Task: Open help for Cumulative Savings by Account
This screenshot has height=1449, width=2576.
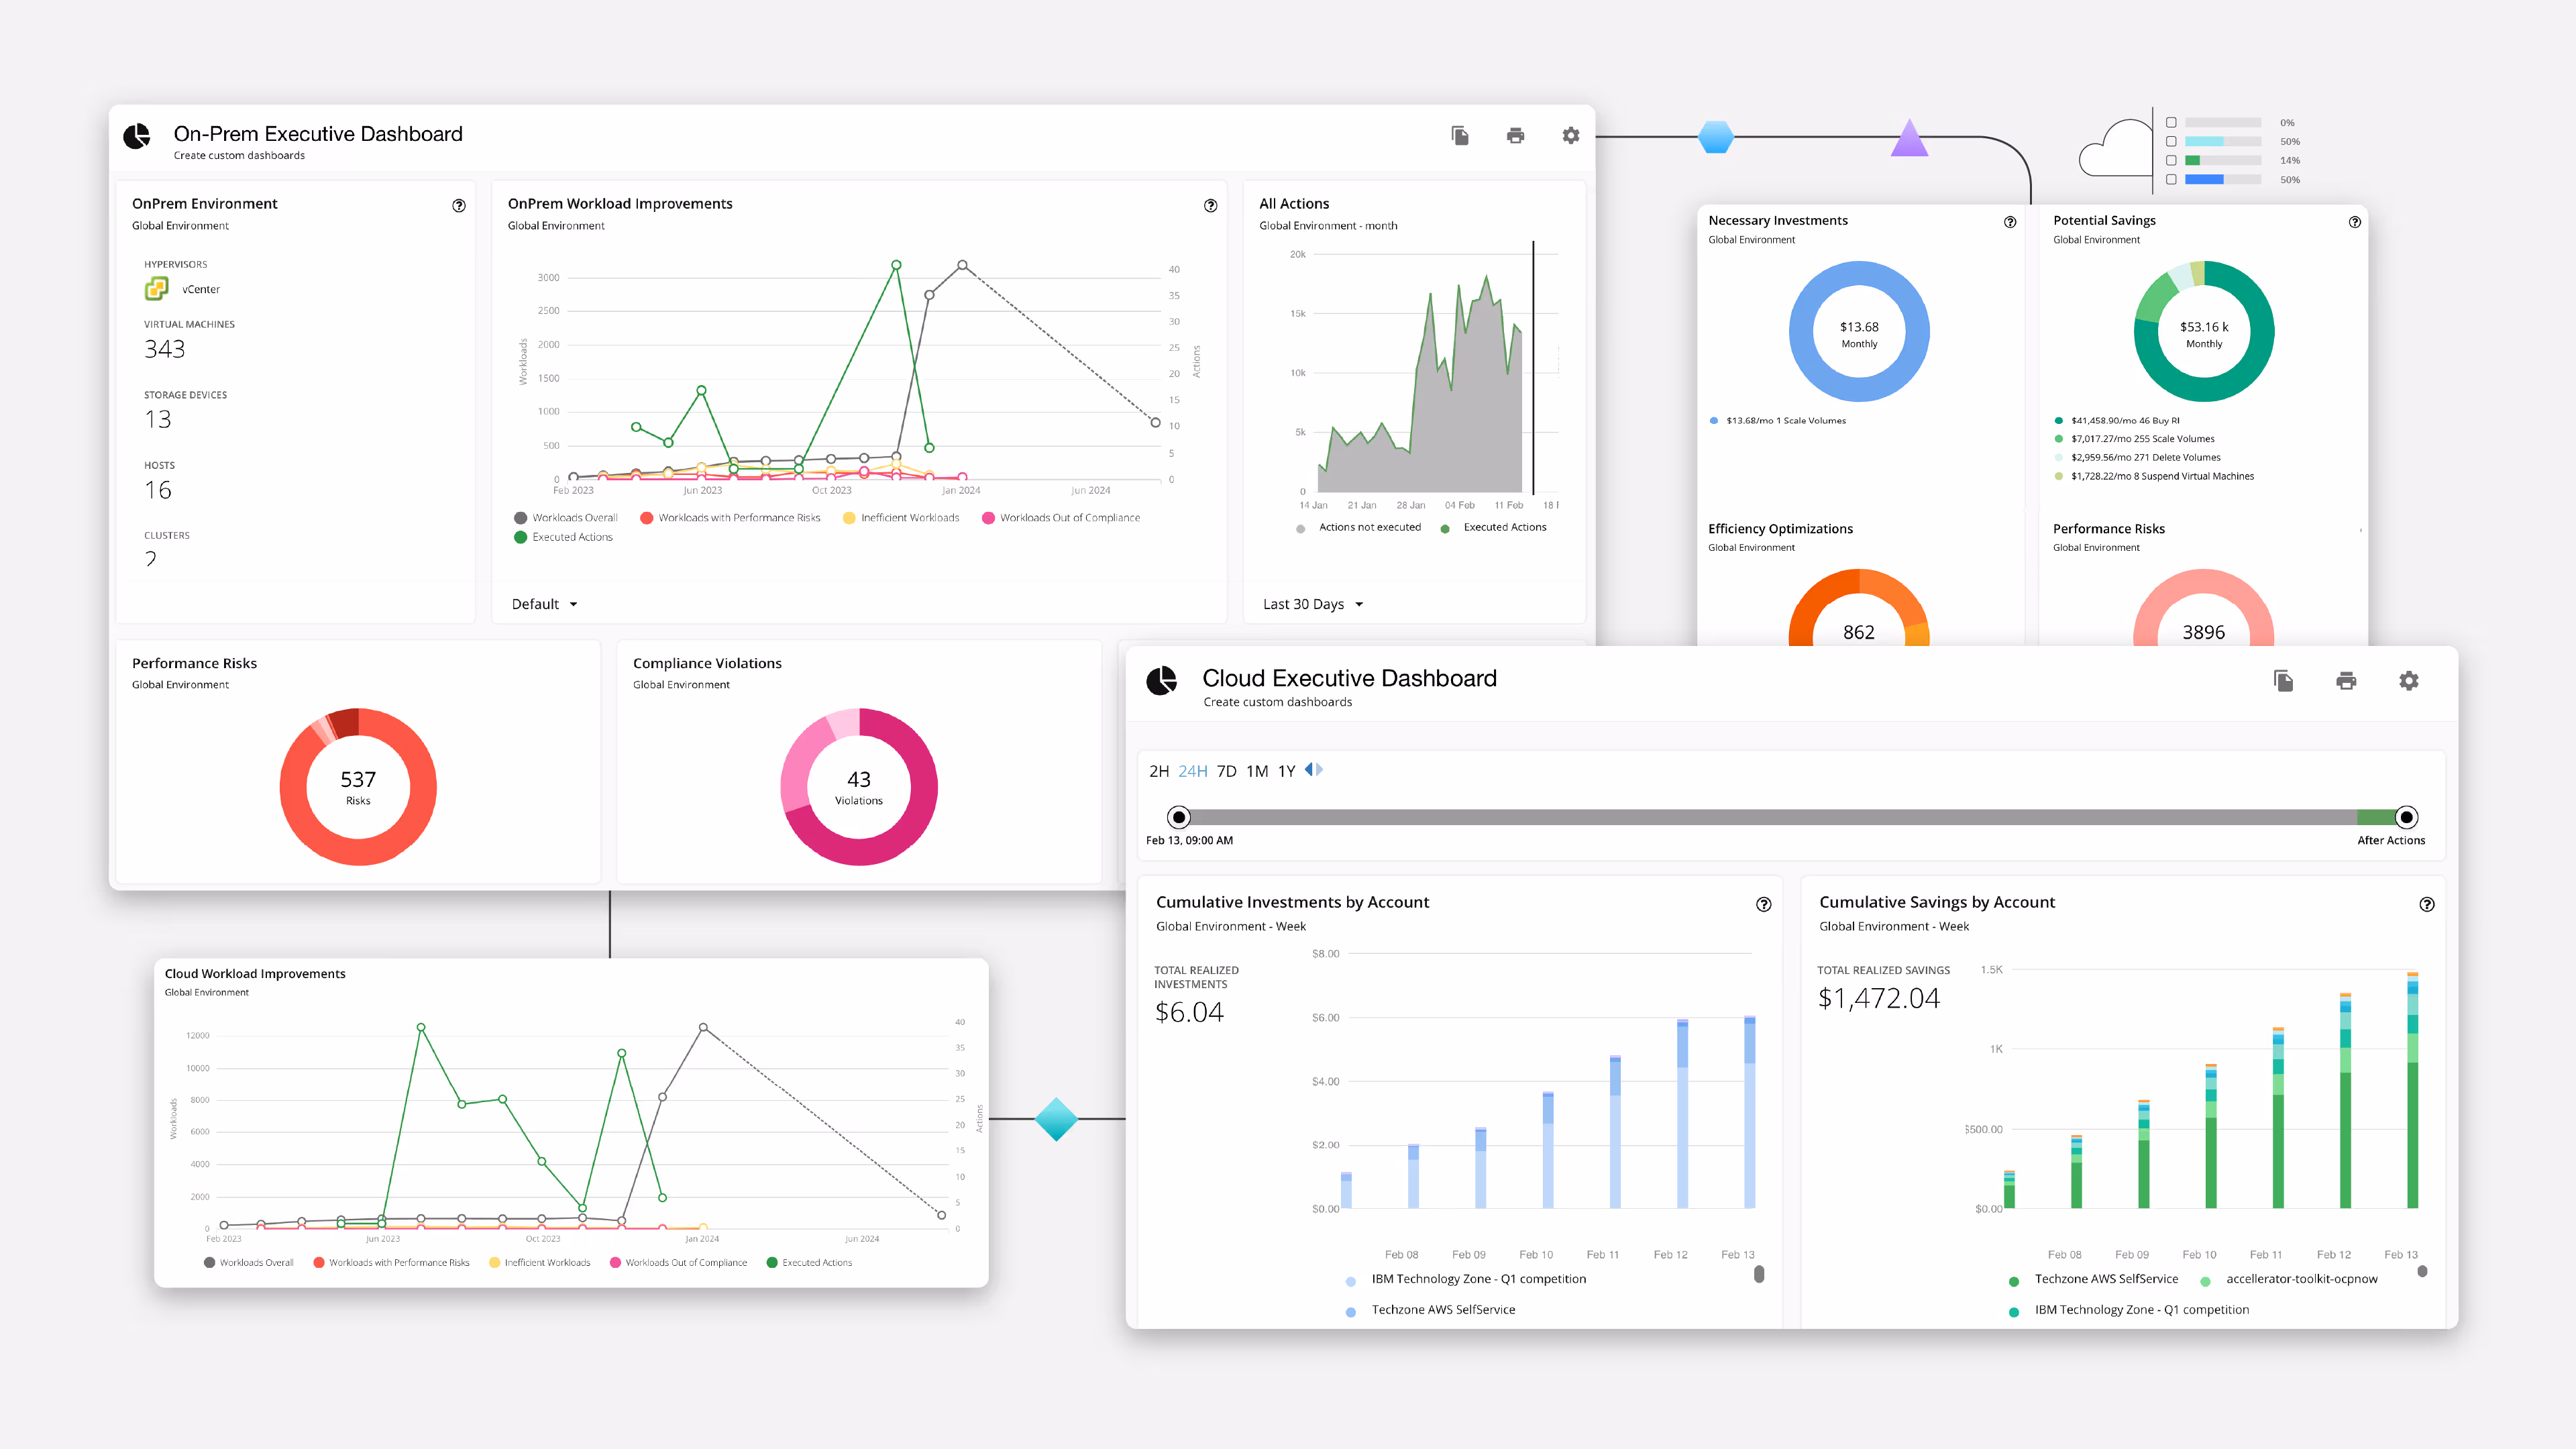Action: click(x=2427, y=904)
